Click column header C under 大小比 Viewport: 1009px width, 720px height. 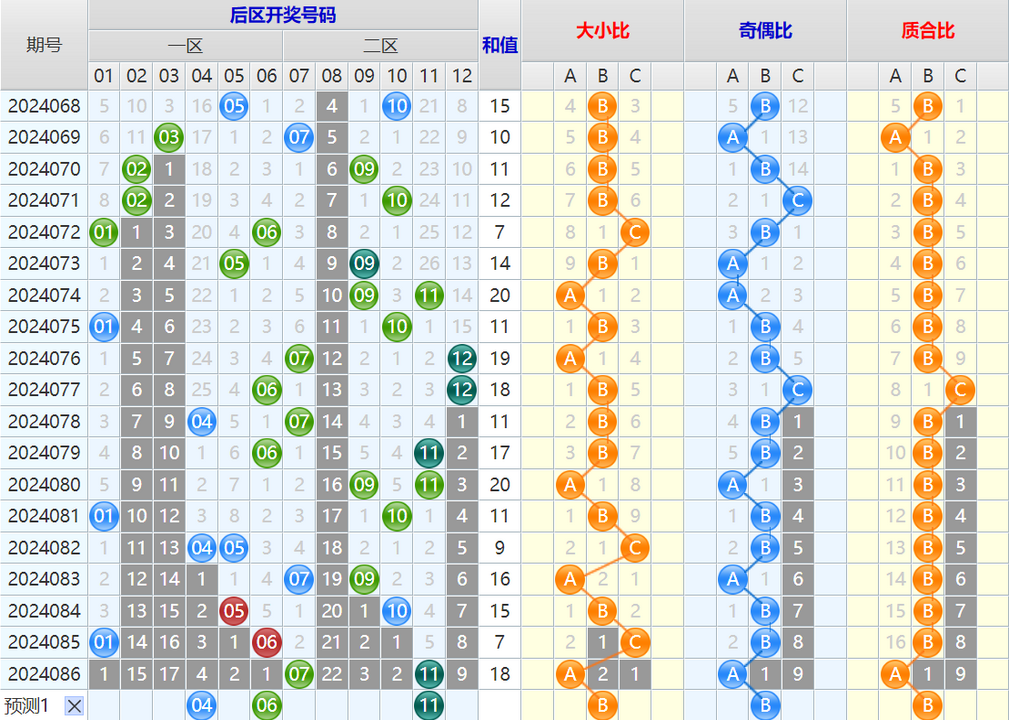click(x=634, y=76)
